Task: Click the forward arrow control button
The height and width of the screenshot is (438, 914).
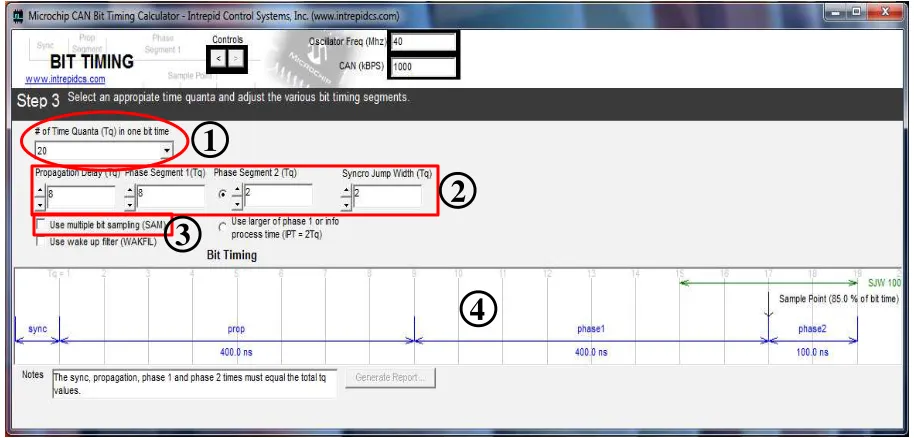Action: [235, 59]
